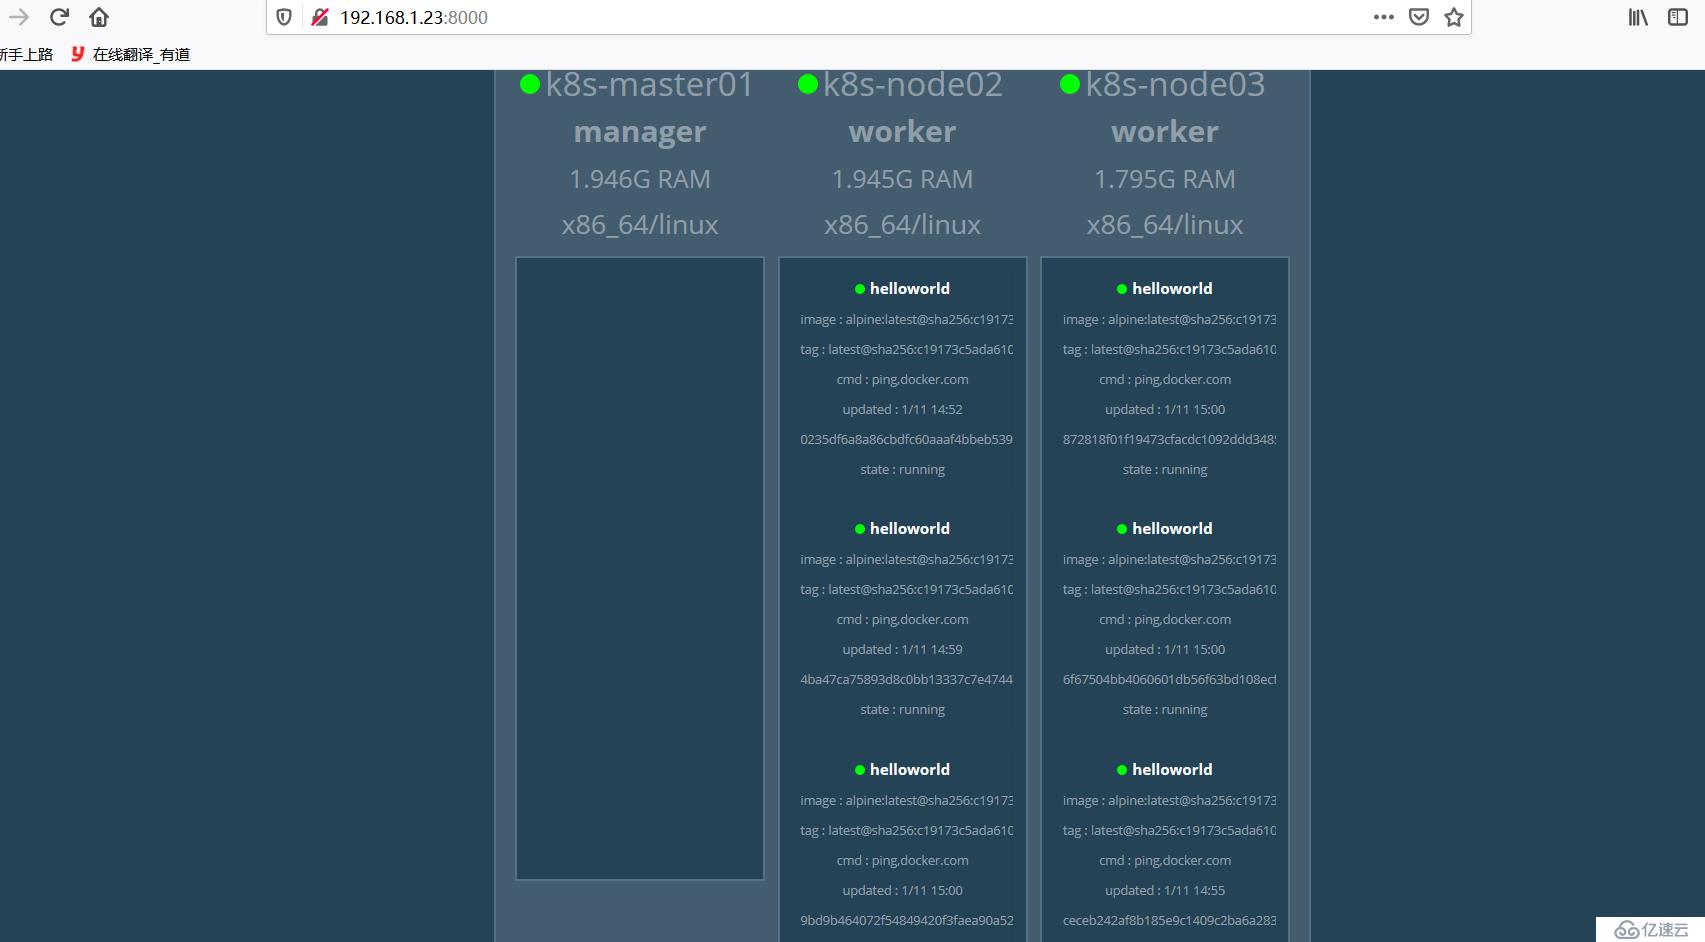1705x942 pixels.
Task: Open the page actions three-dot menu
Action: click(x=1384, y=17)
